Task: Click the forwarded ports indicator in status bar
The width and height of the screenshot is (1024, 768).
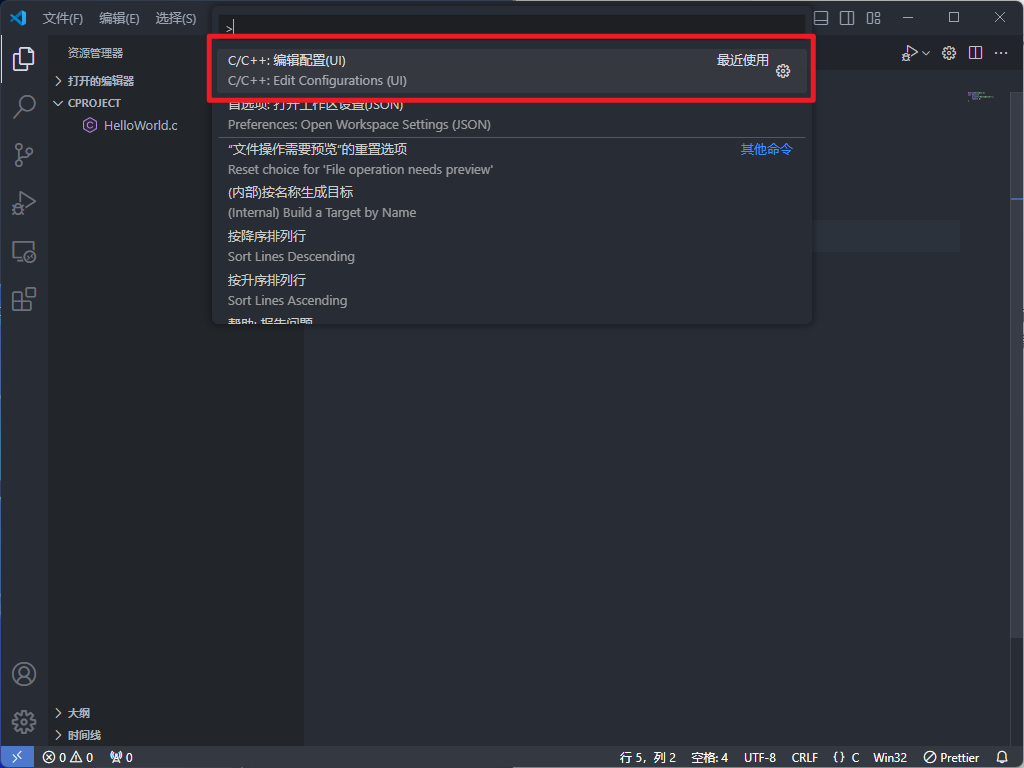Action: click(x=121, y=757)
